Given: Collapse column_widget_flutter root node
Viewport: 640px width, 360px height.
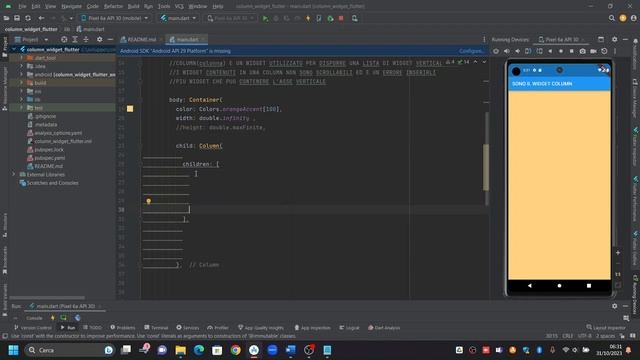Looking at the screenshot, I should coord(14,49).
